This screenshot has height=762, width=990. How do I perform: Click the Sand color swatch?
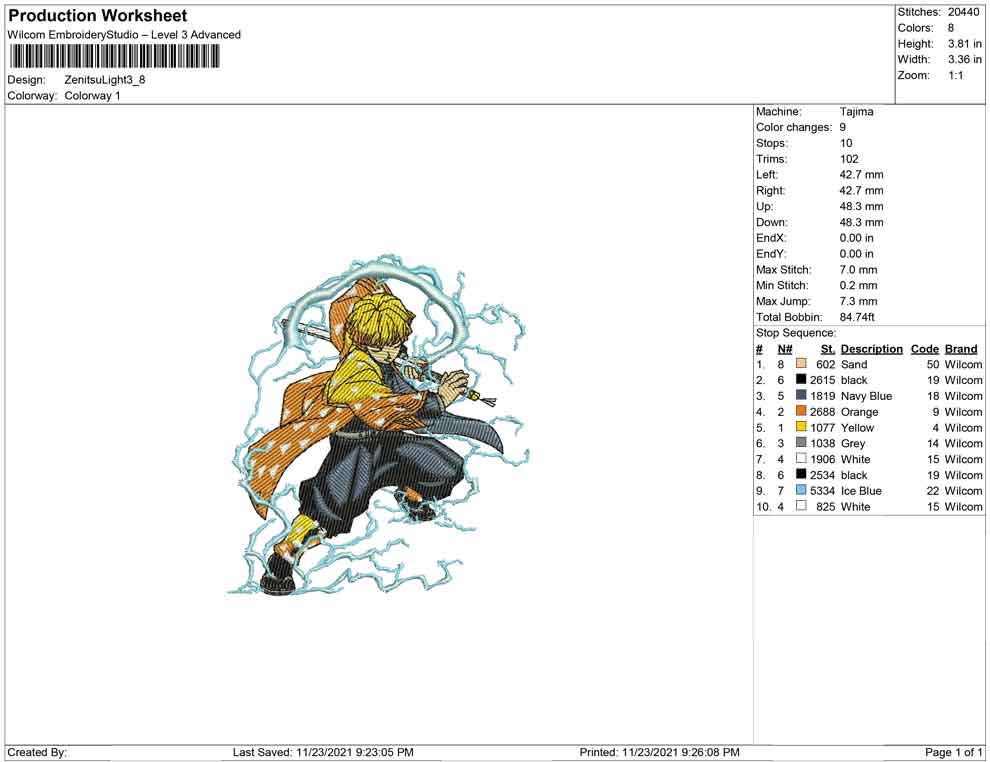coord(801,365)
